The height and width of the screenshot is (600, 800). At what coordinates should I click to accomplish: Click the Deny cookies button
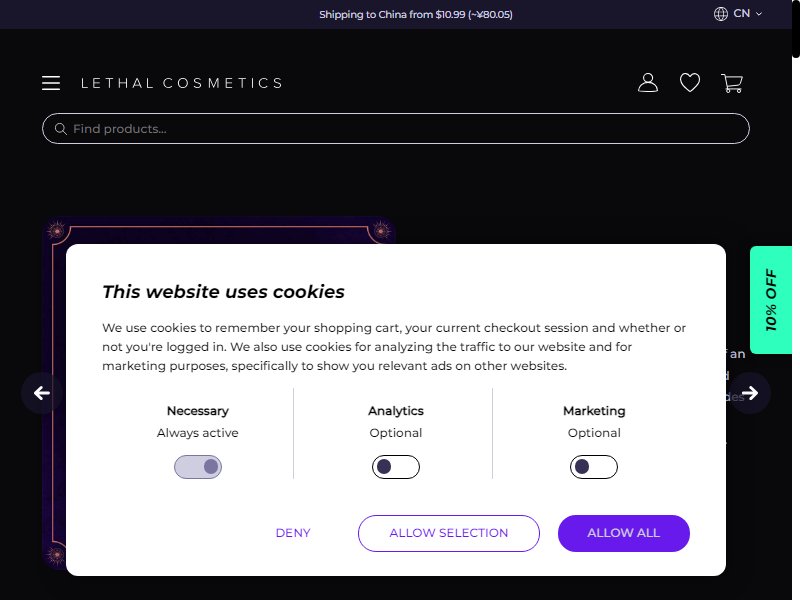(293, 533)
